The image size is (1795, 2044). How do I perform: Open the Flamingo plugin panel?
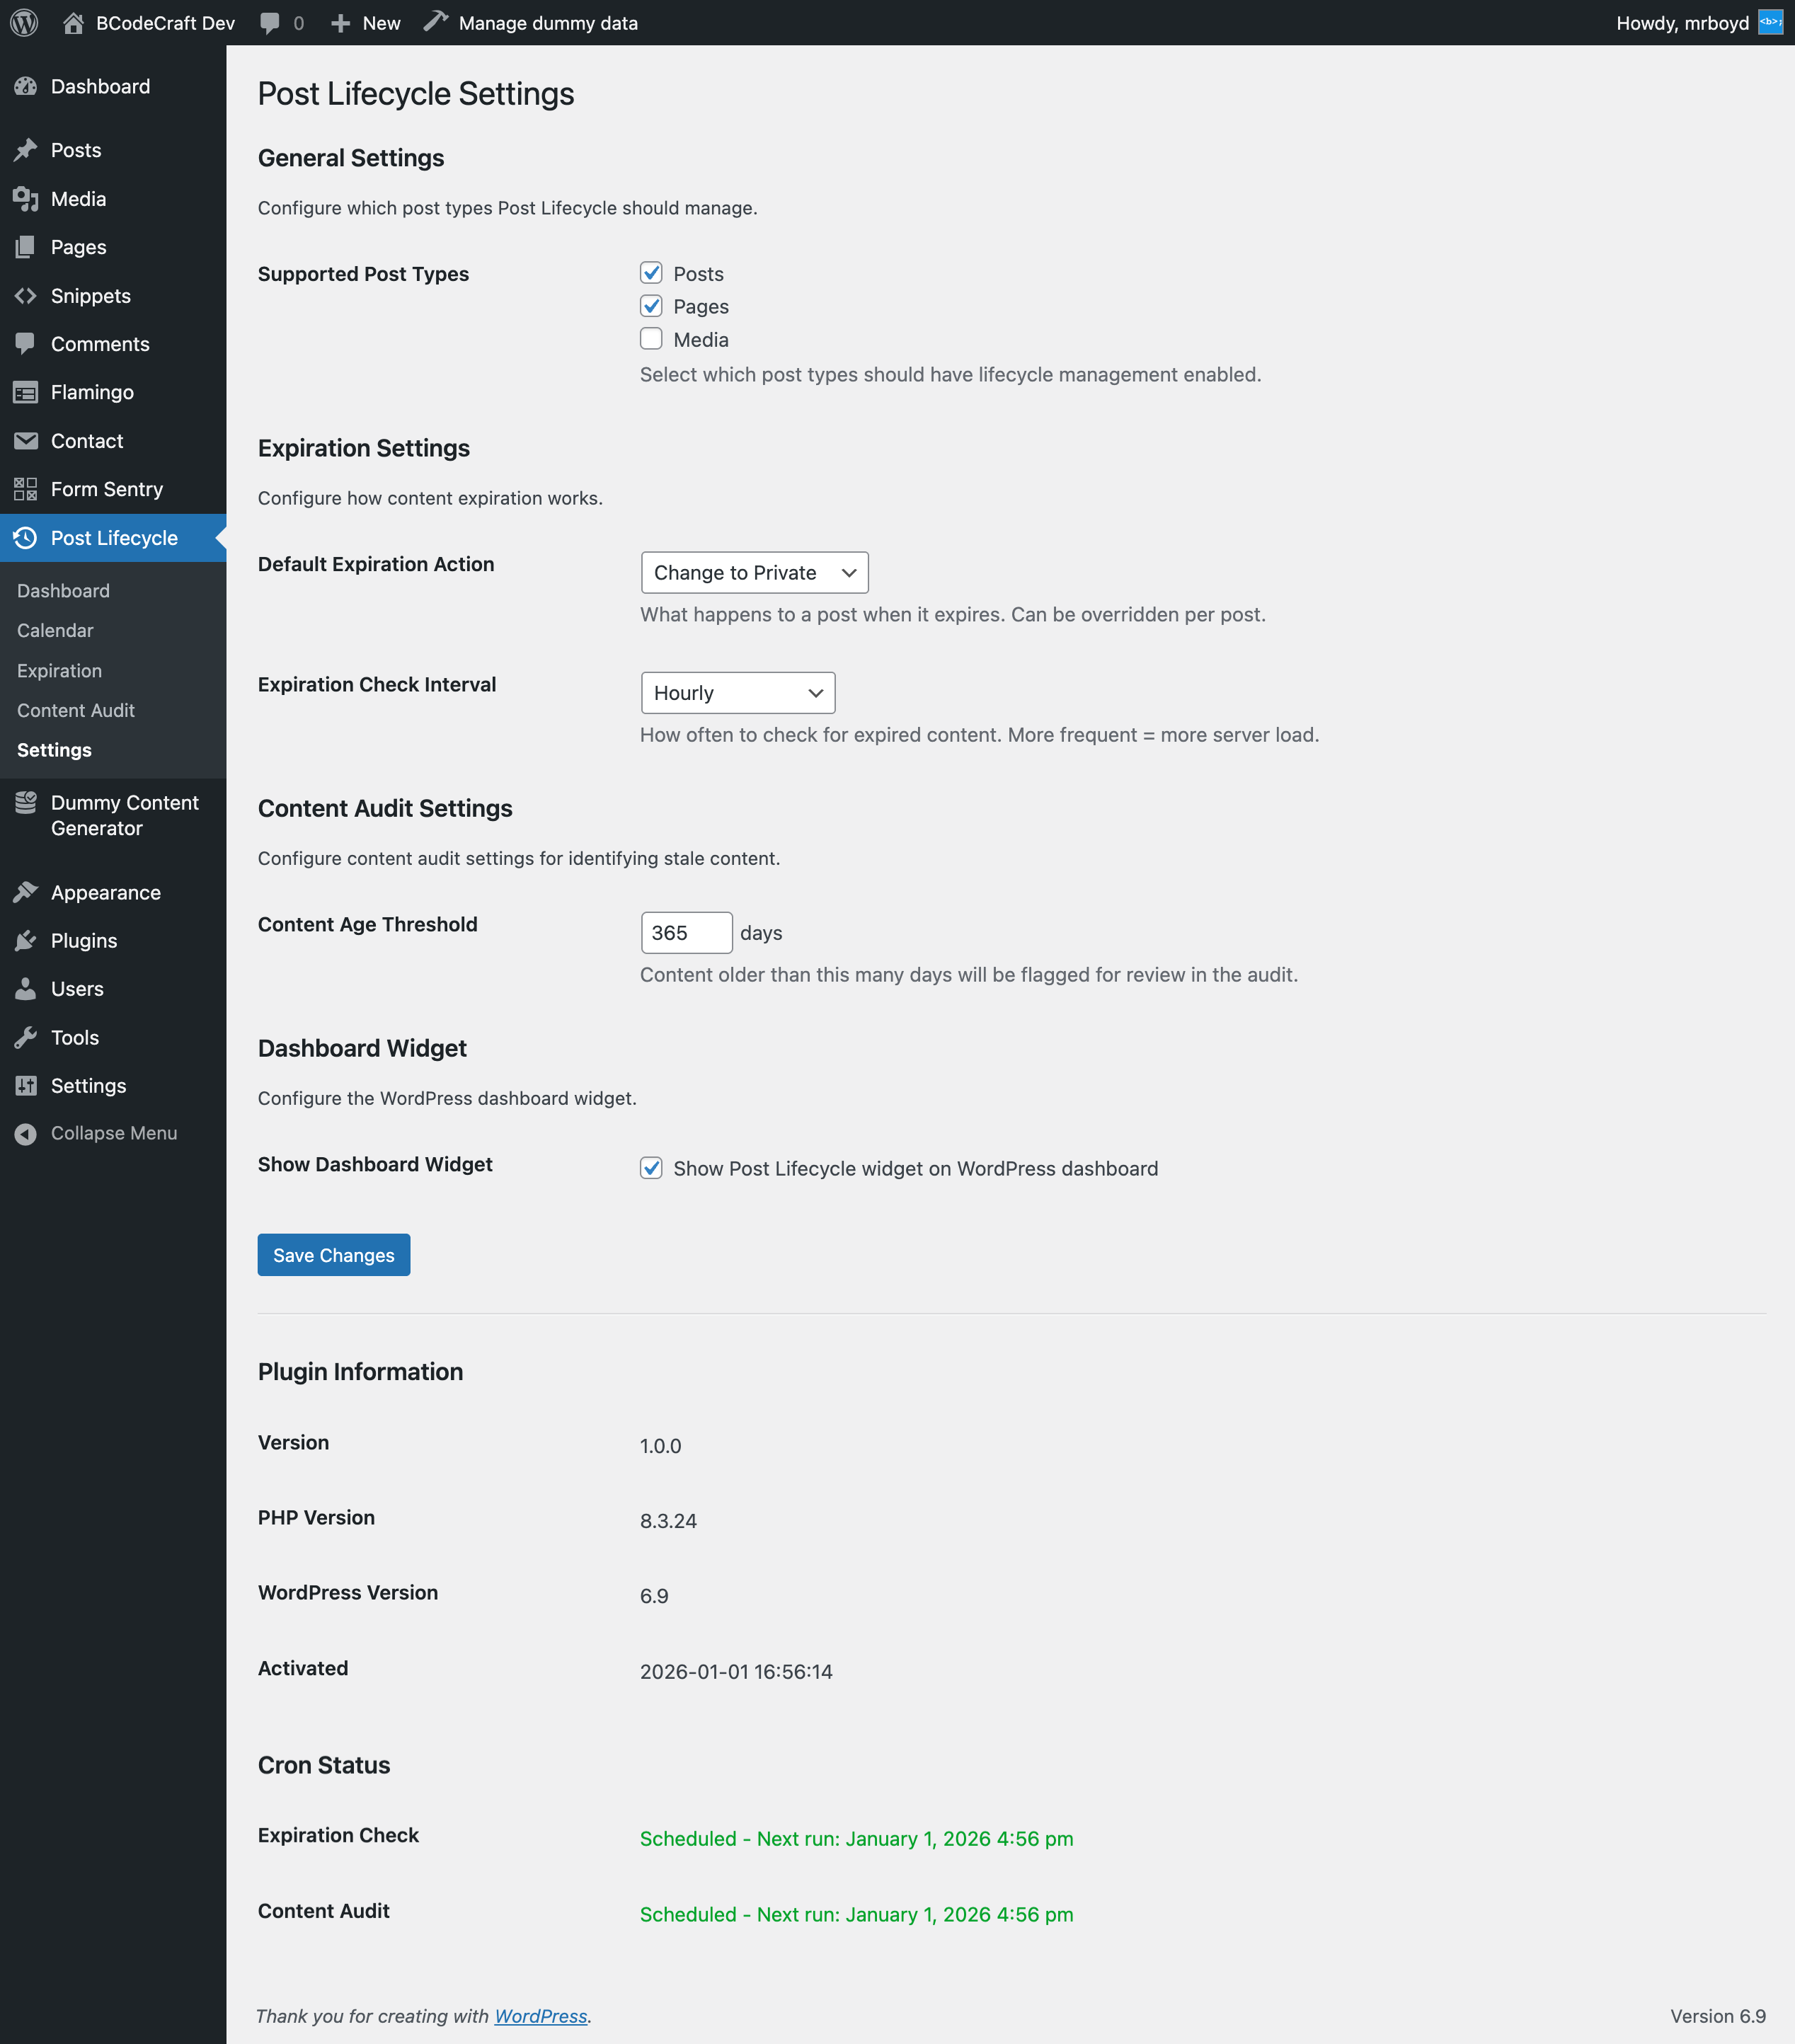(91, 392)
